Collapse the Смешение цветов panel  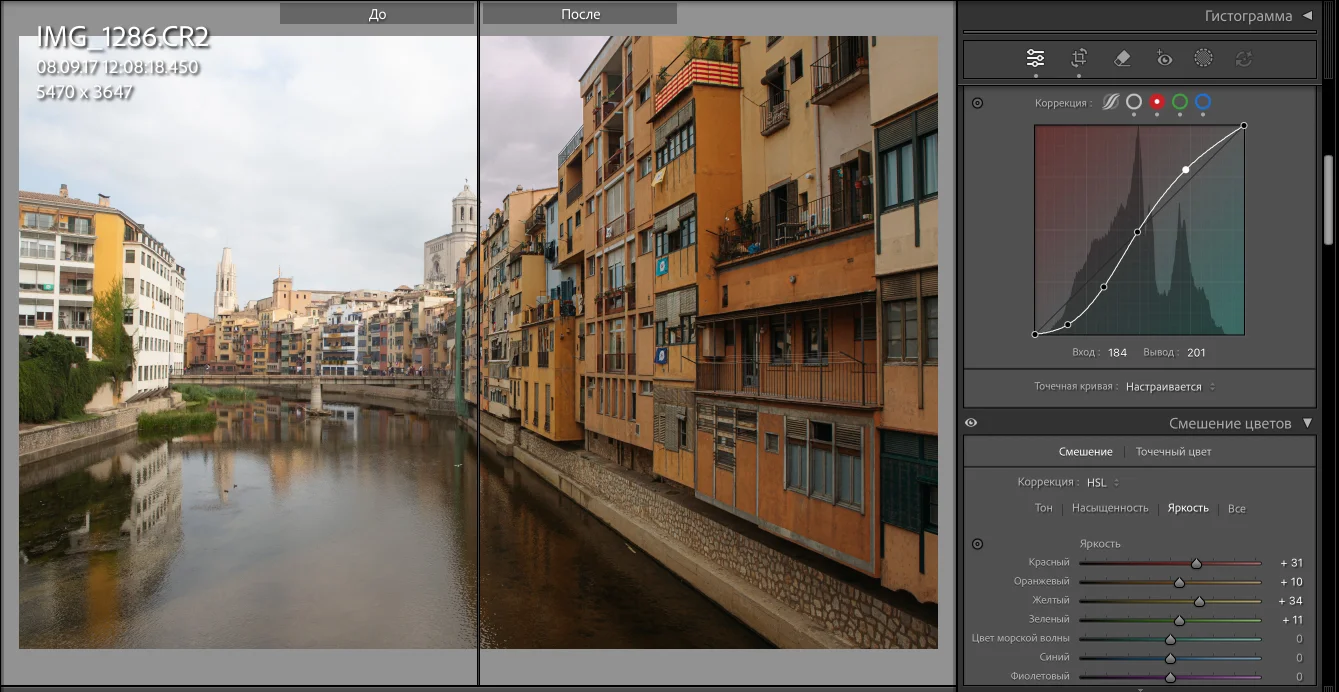tap(1307, 423)
